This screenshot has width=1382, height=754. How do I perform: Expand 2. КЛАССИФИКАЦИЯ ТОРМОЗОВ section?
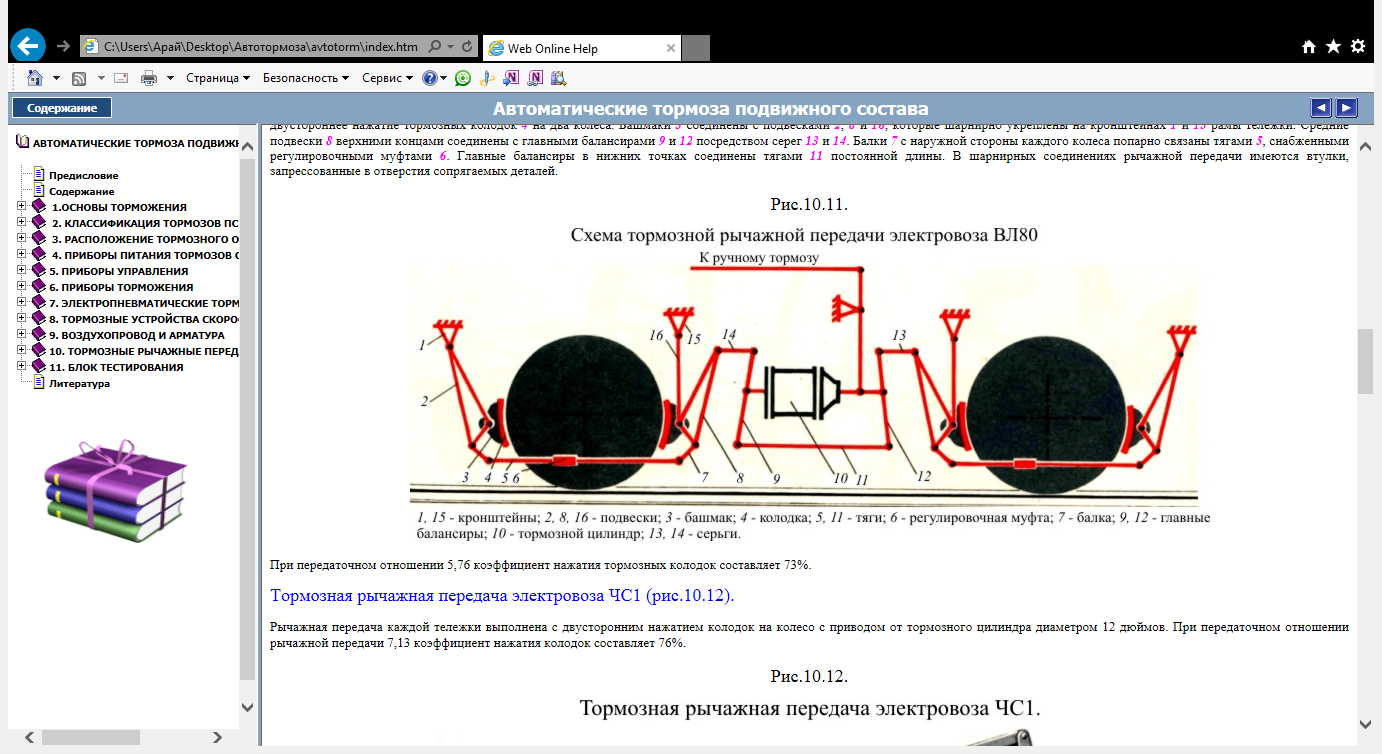click(22, 223)
